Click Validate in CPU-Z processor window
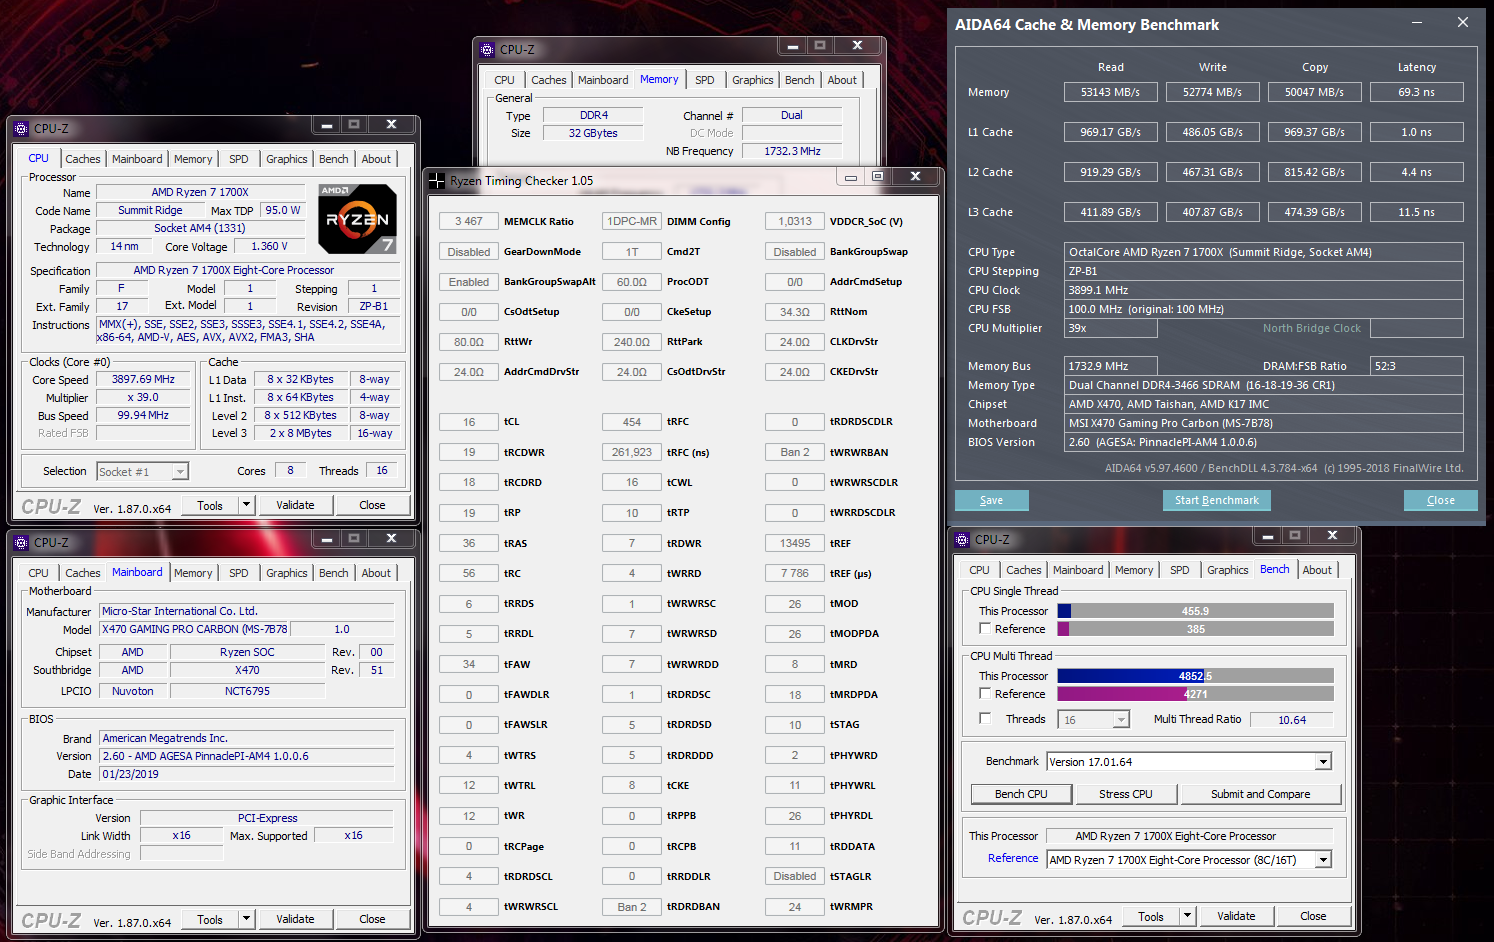The width and height of the screenshot is (1494, 942). (295, 505)
